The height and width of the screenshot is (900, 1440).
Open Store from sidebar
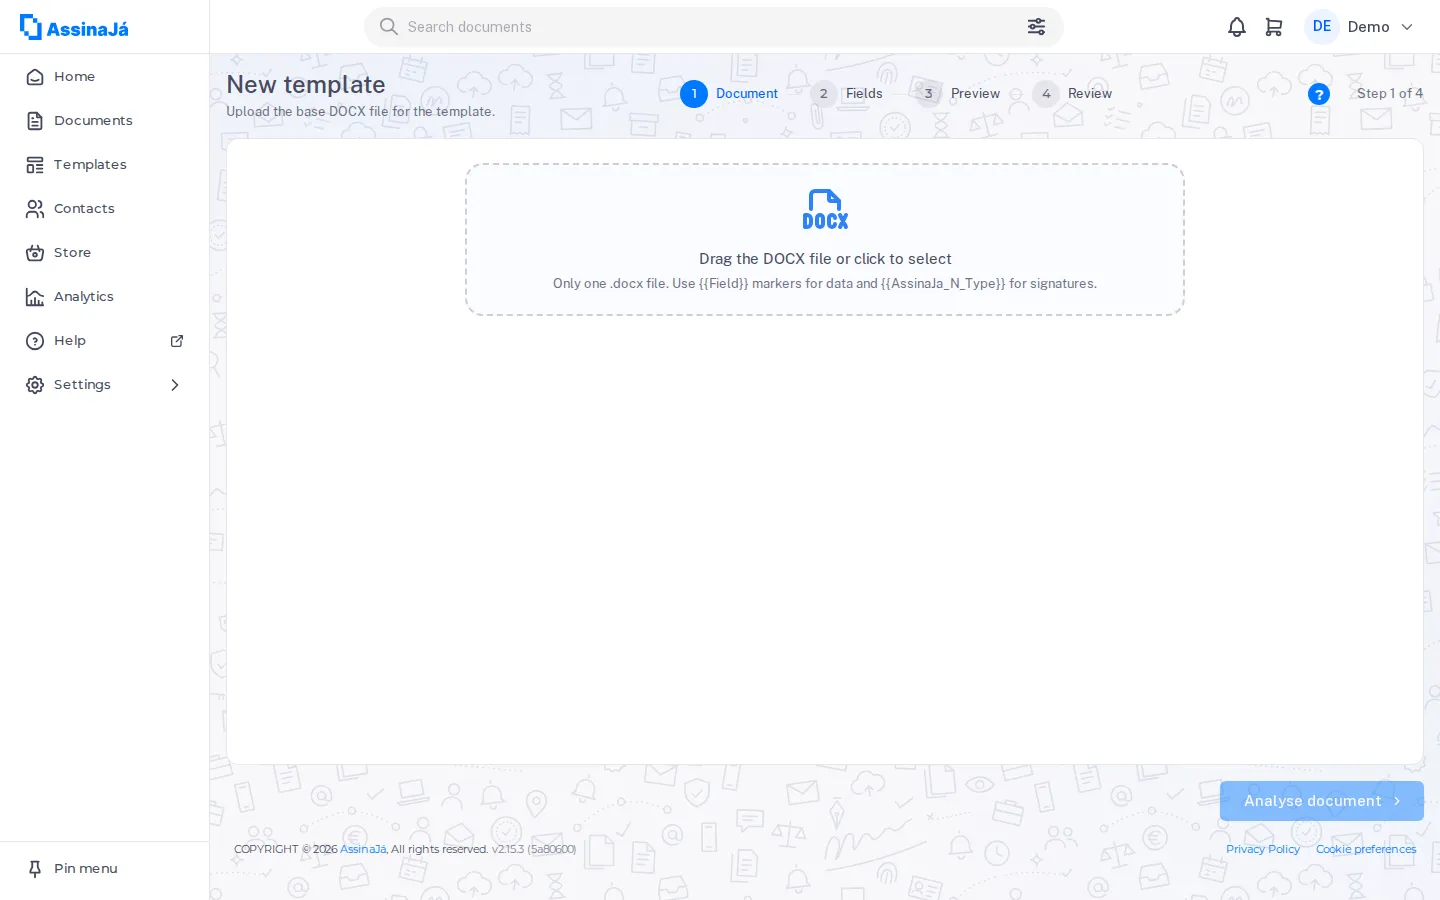pyautogui.click(x=104, y=253)
